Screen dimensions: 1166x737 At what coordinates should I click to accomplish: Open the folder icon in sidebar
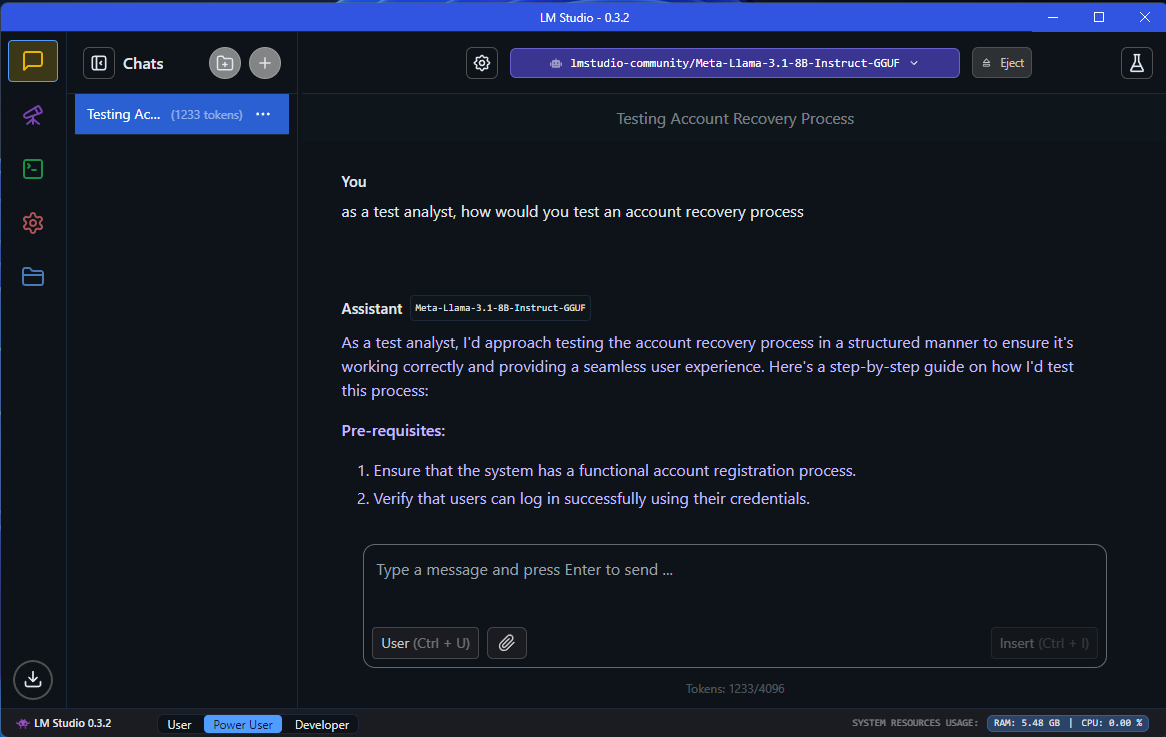pyautogui.click(x=33, y=277)
